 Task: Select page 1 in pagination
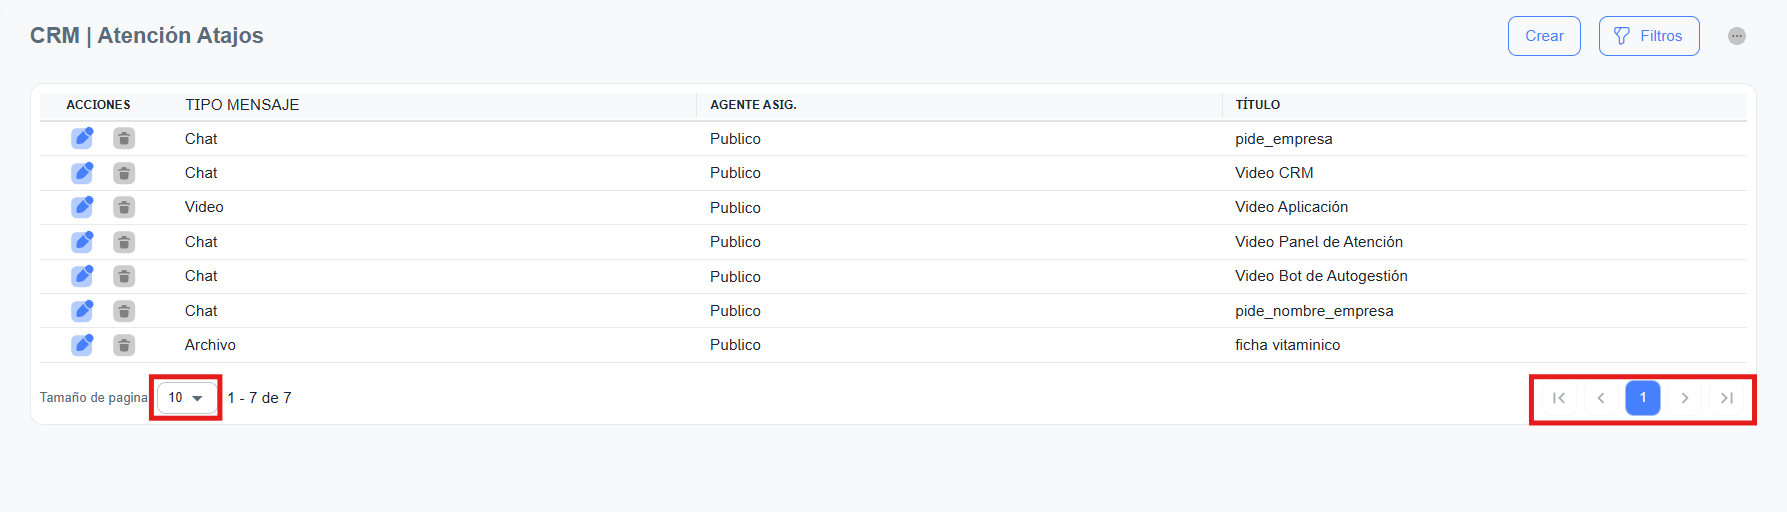pyautogui.click(x=1643, y=398)
